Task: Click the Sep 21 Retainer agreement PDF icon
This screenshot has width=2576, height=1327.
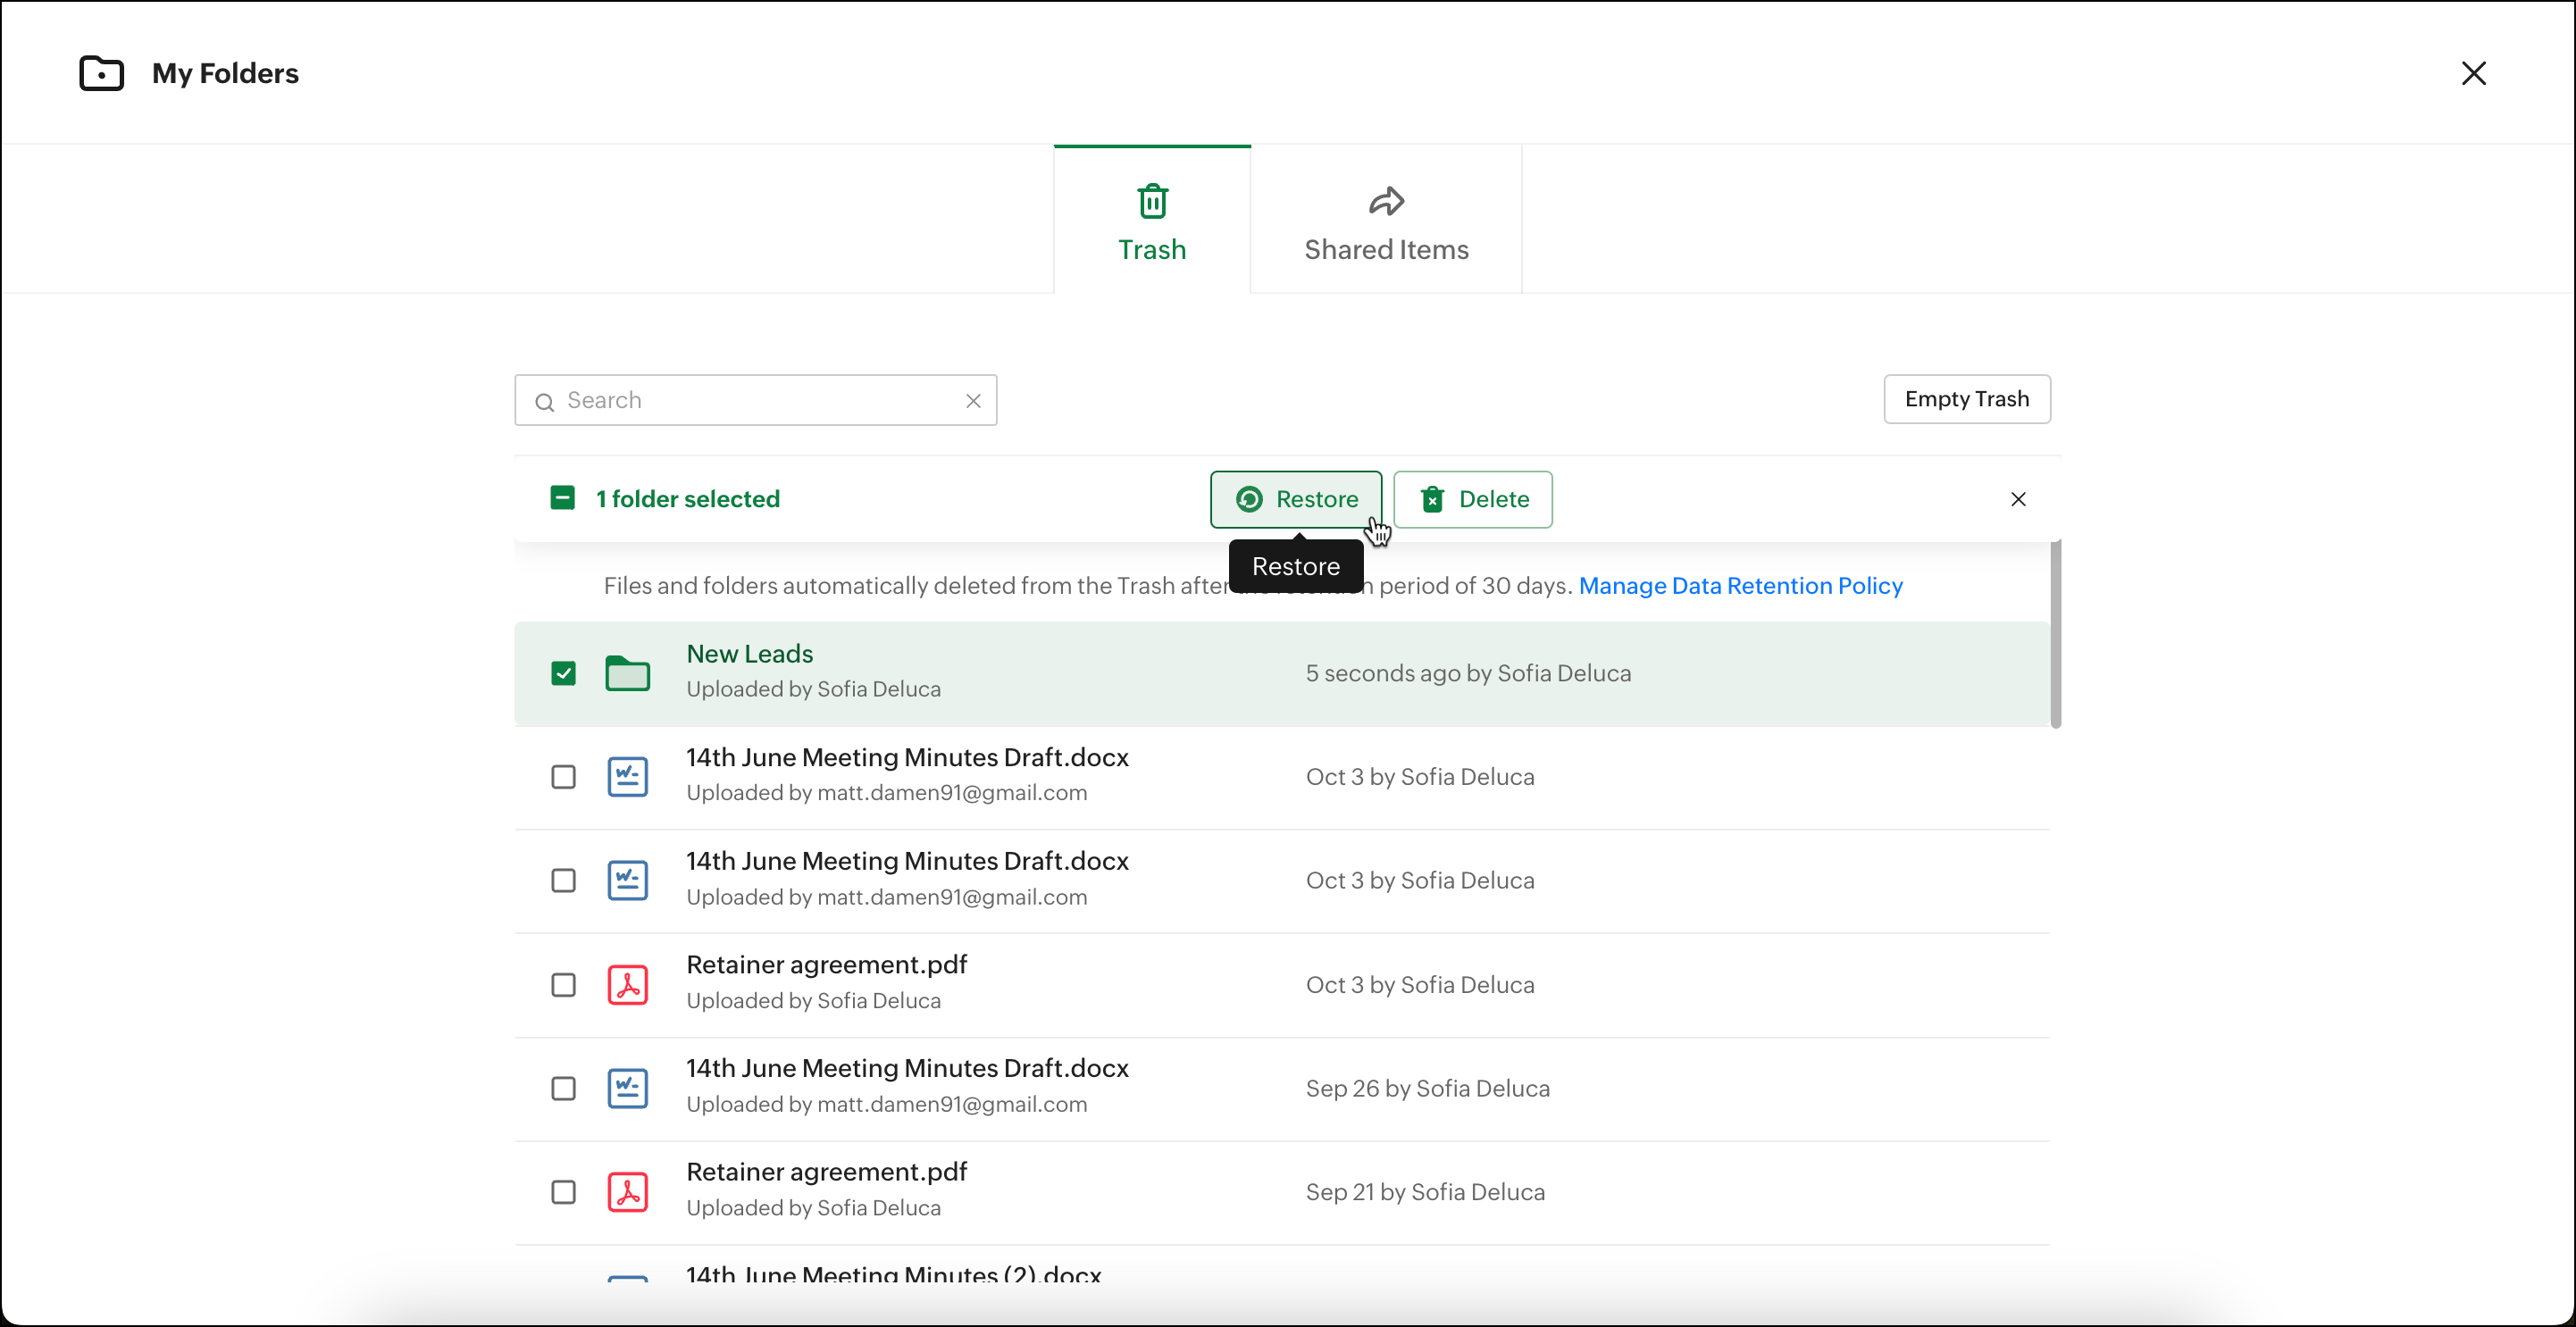Action: (x=627, y=1192)
